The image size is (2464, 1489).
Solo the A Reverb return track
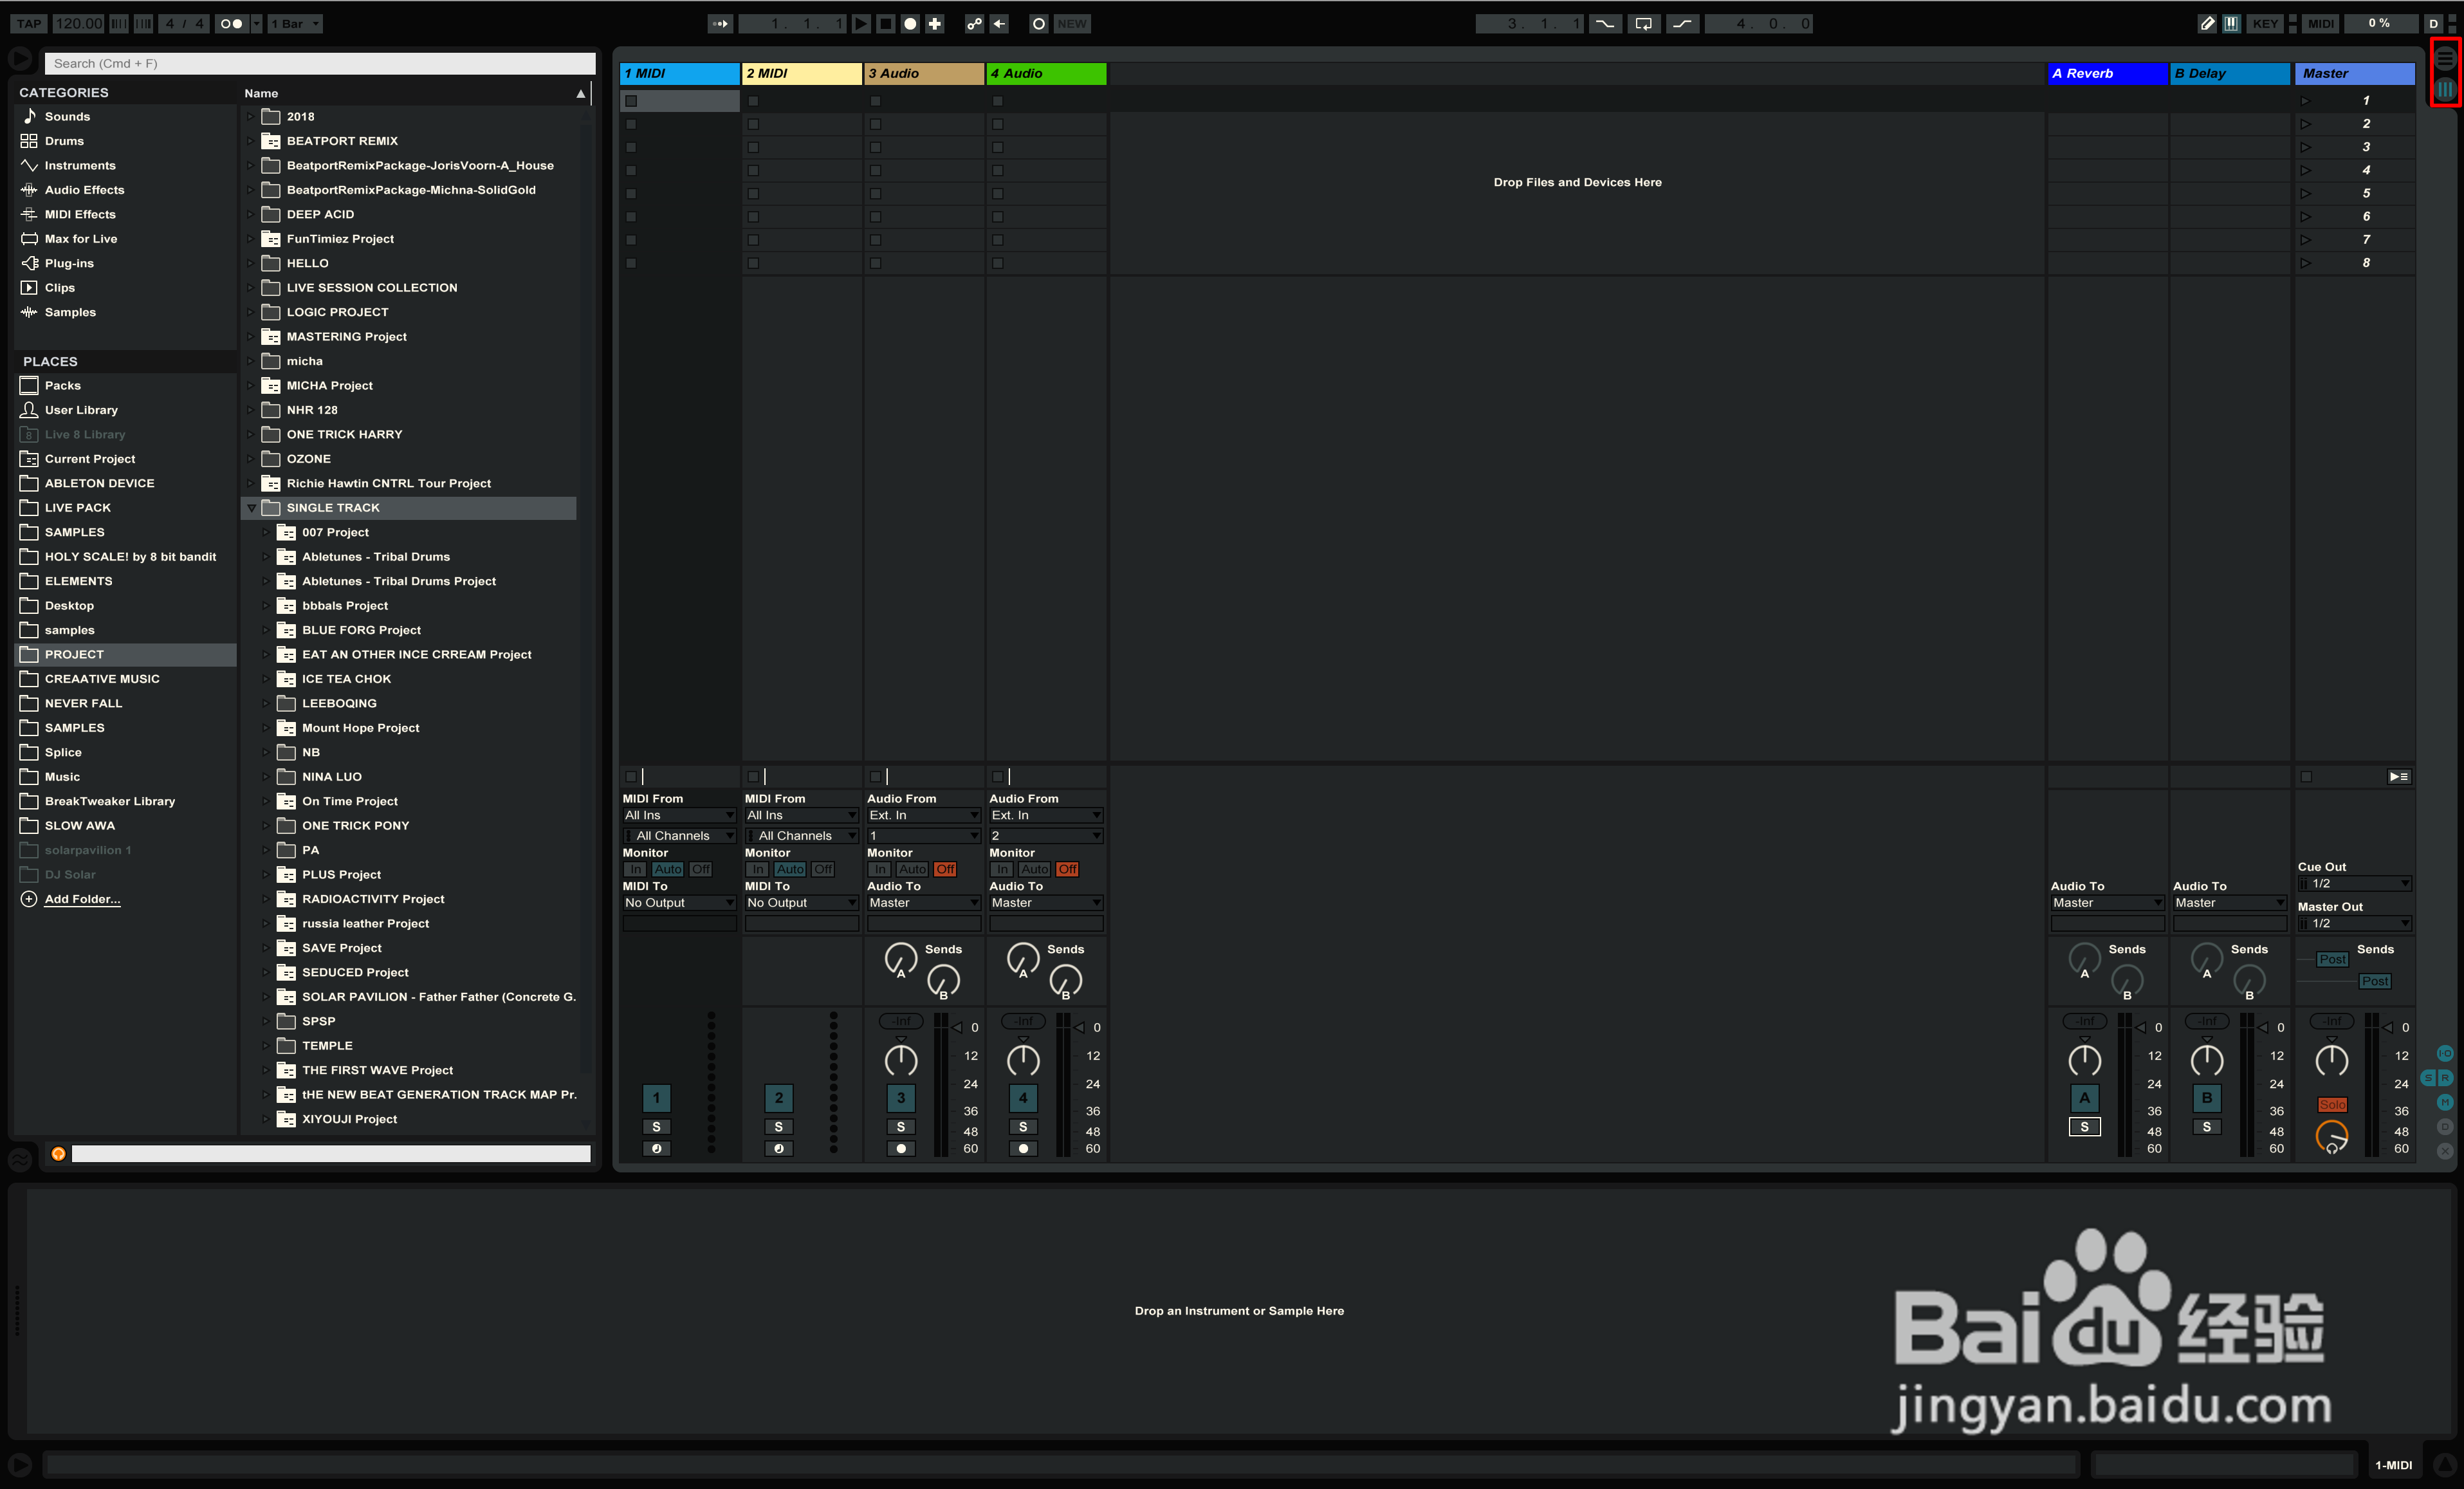2085,1127
